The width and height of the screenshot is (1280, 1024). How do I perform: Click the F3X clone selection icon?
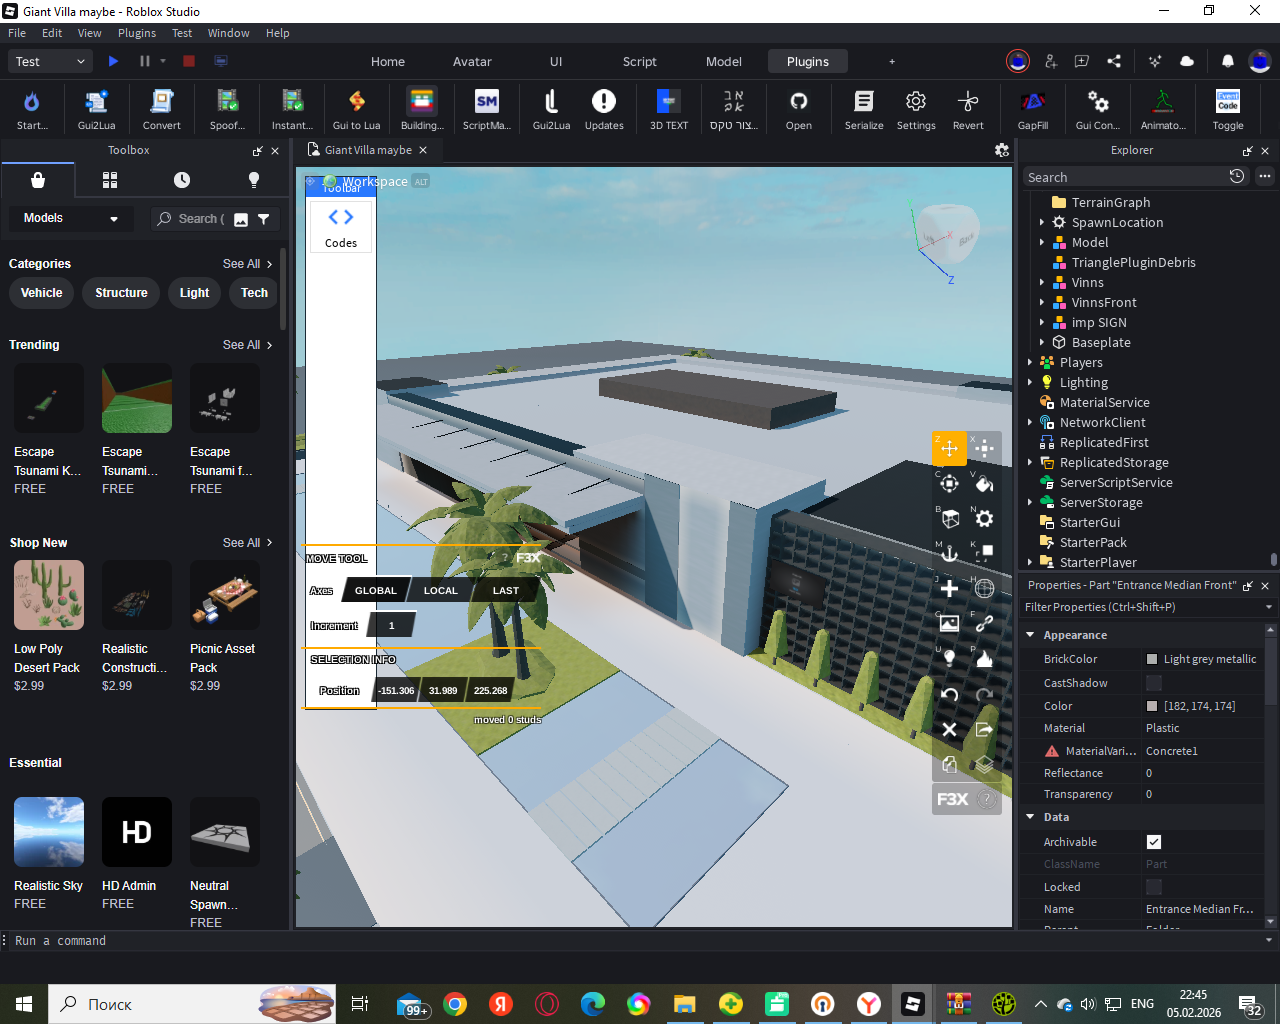tap(949, 765)
